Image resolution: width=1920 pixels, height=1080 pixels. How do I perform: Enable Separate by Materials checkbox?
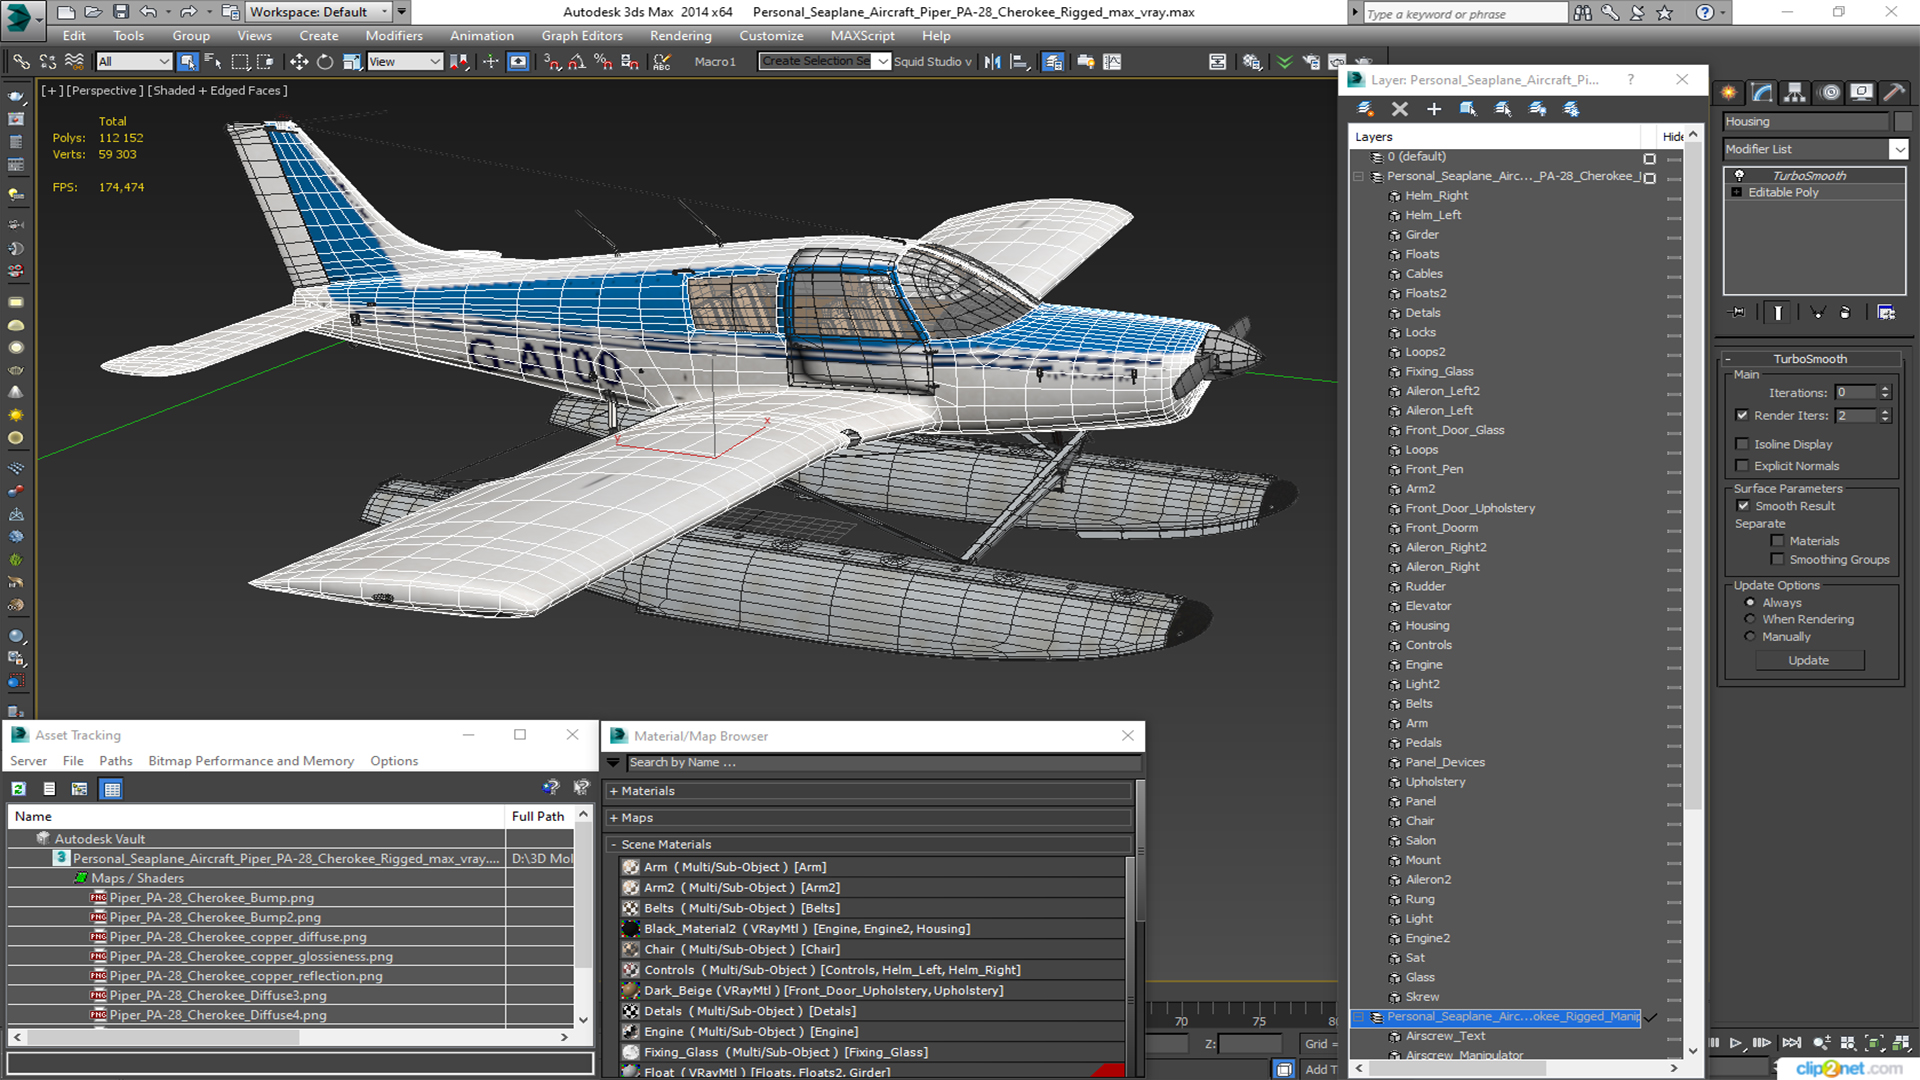[1777, 541]
